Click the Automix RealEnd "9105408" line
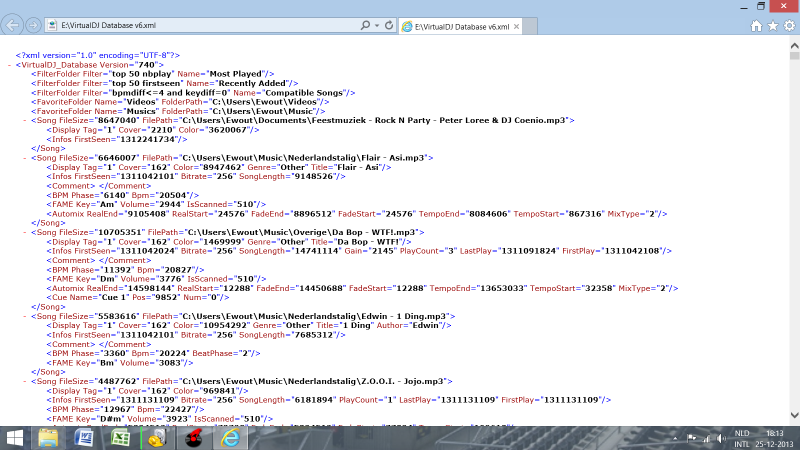 click(357, 214)
